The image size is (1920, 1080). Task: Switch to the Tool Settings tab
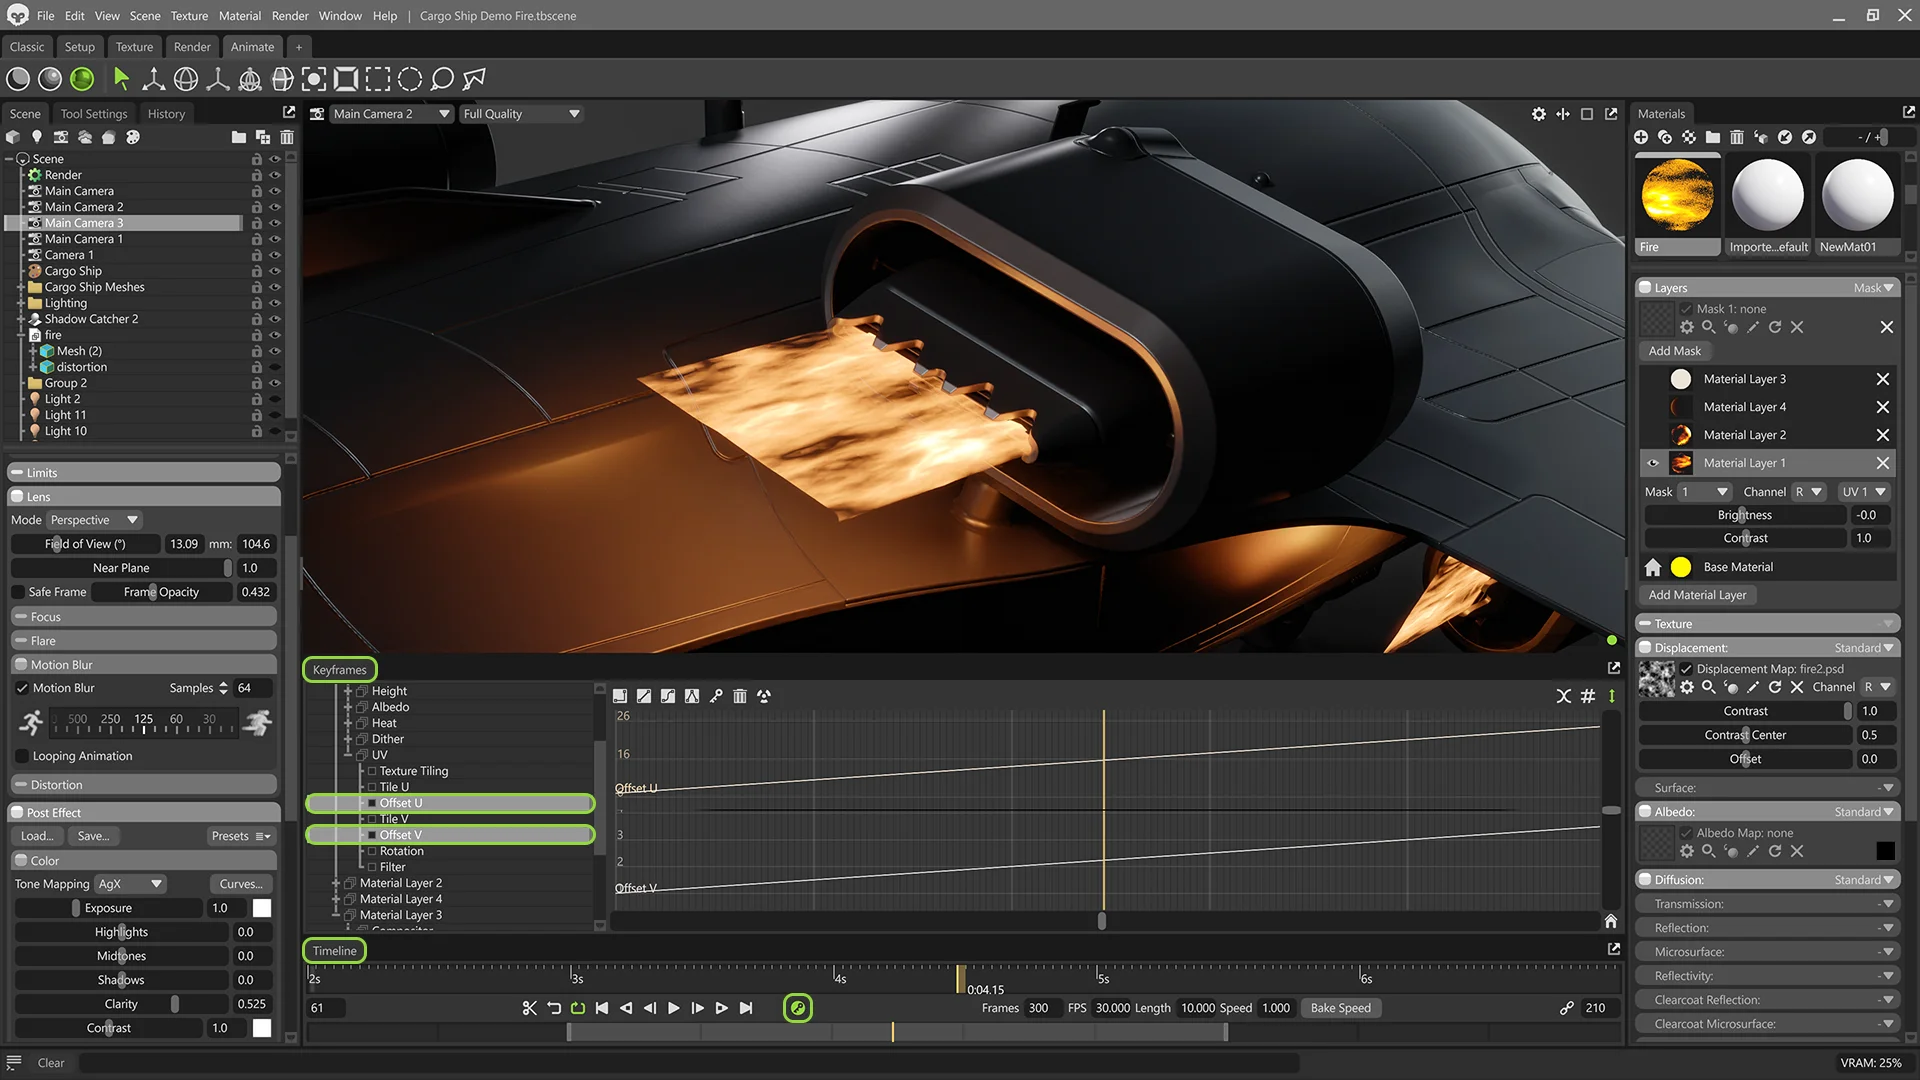94,114
